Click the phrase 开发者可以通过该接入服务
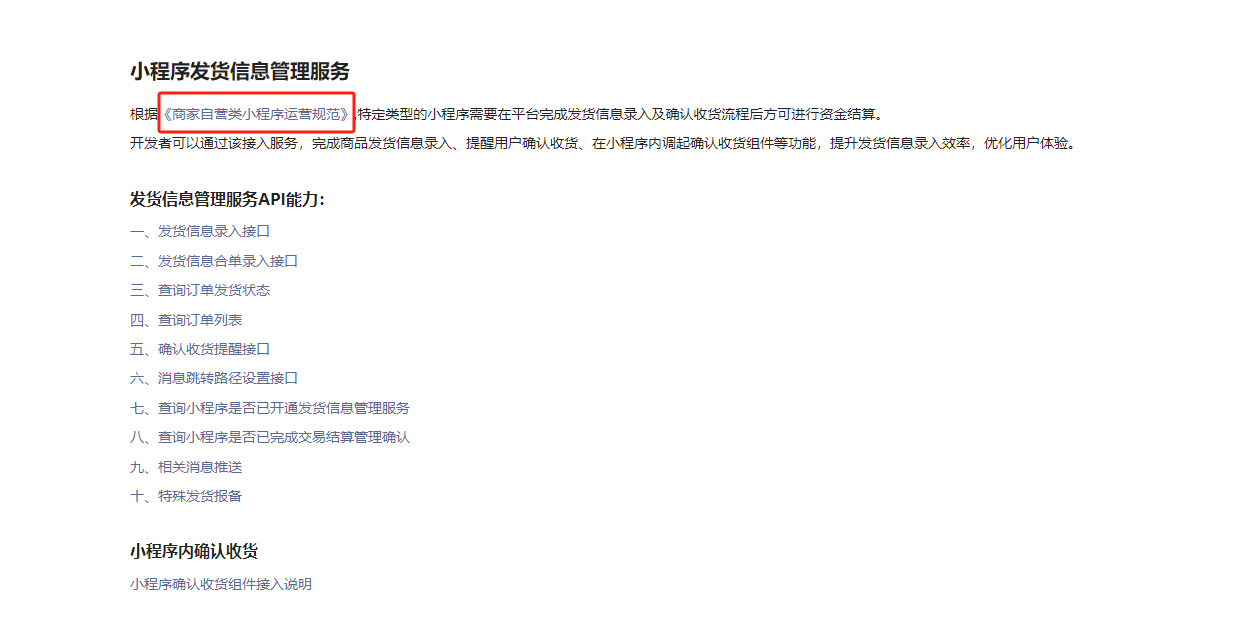This screenshot has width=1253, height=618. pyautogui.click(x=214, y=143)
